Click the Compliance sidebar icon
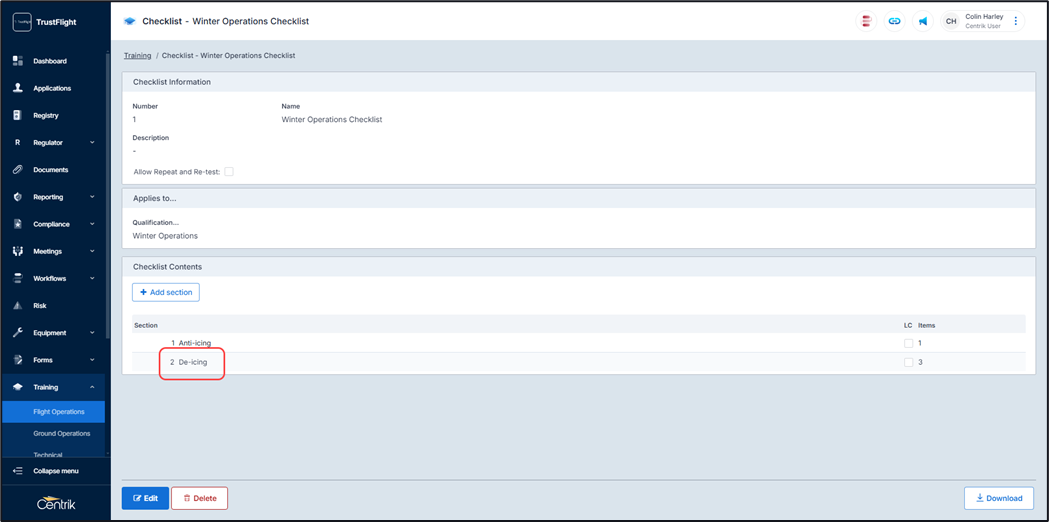This screenshot has height=522, width=1049. pos(18,224)
